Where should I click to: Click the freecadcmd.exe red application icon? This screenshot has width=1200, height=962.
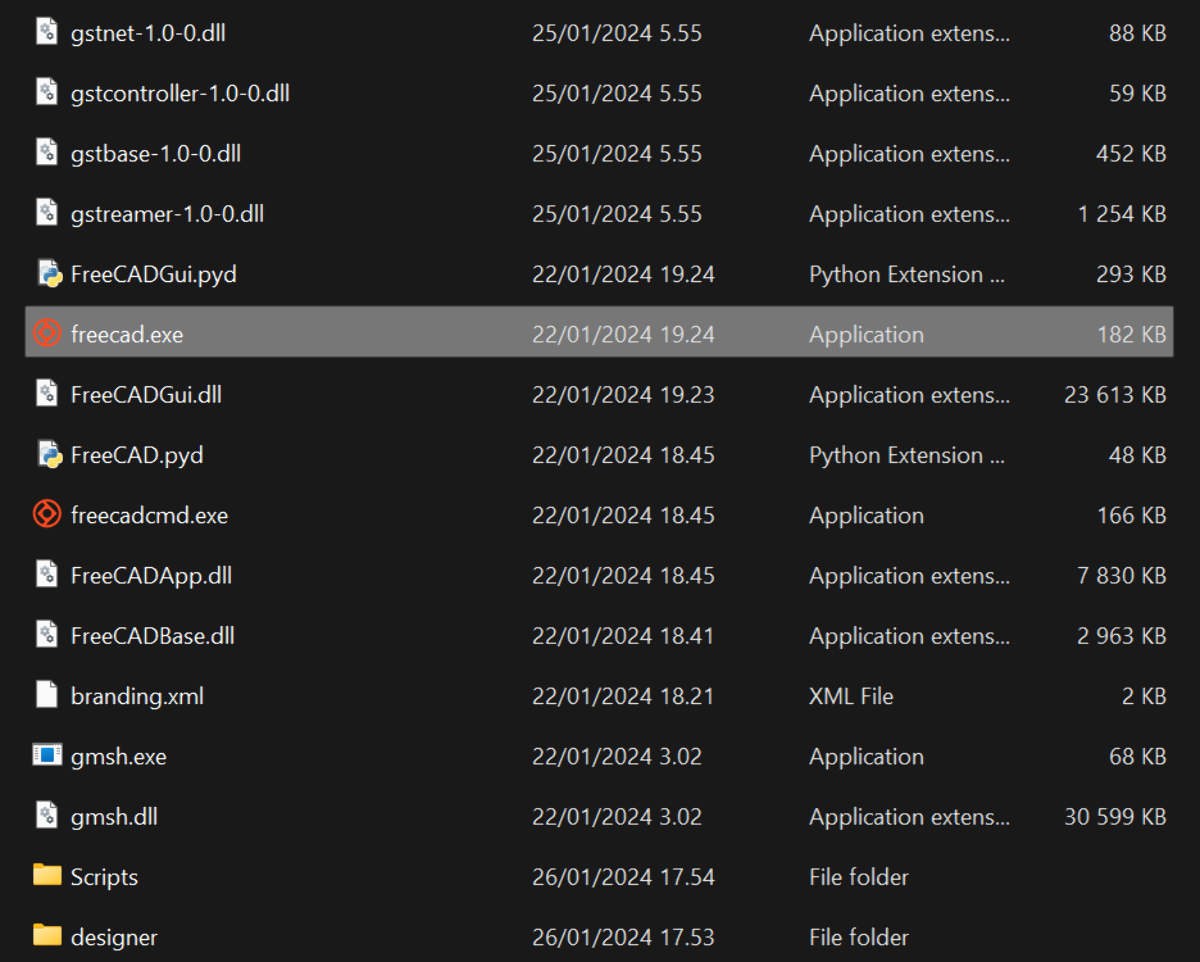point(47,515)
